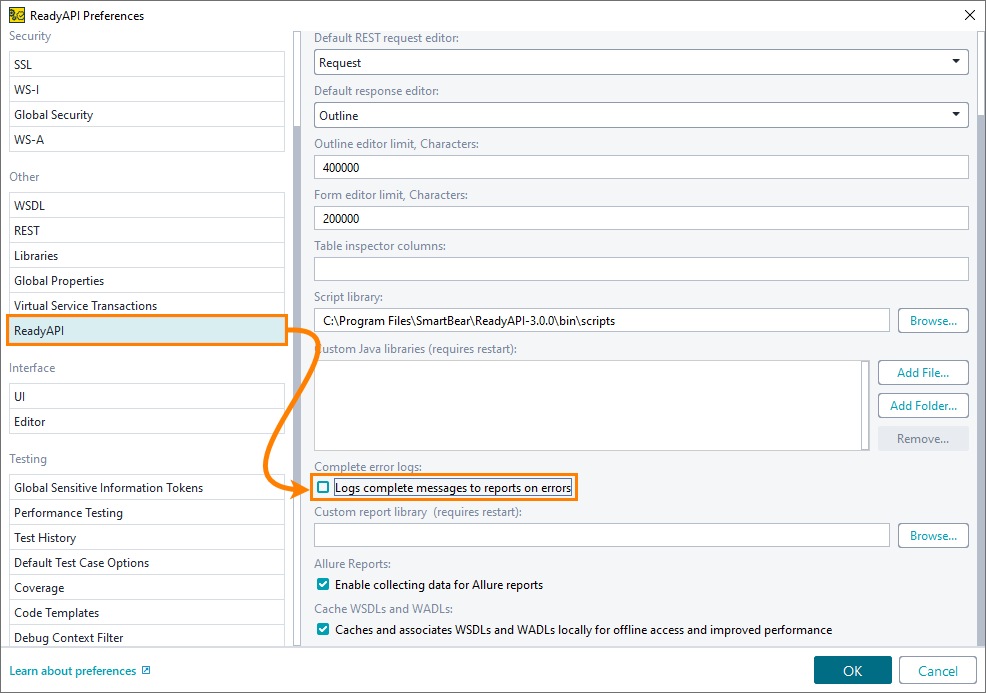The height and width of the screenshot is (693, 986).
Task: Select Virtual Service Transactions settings
Action: click(x=147, y=305)
